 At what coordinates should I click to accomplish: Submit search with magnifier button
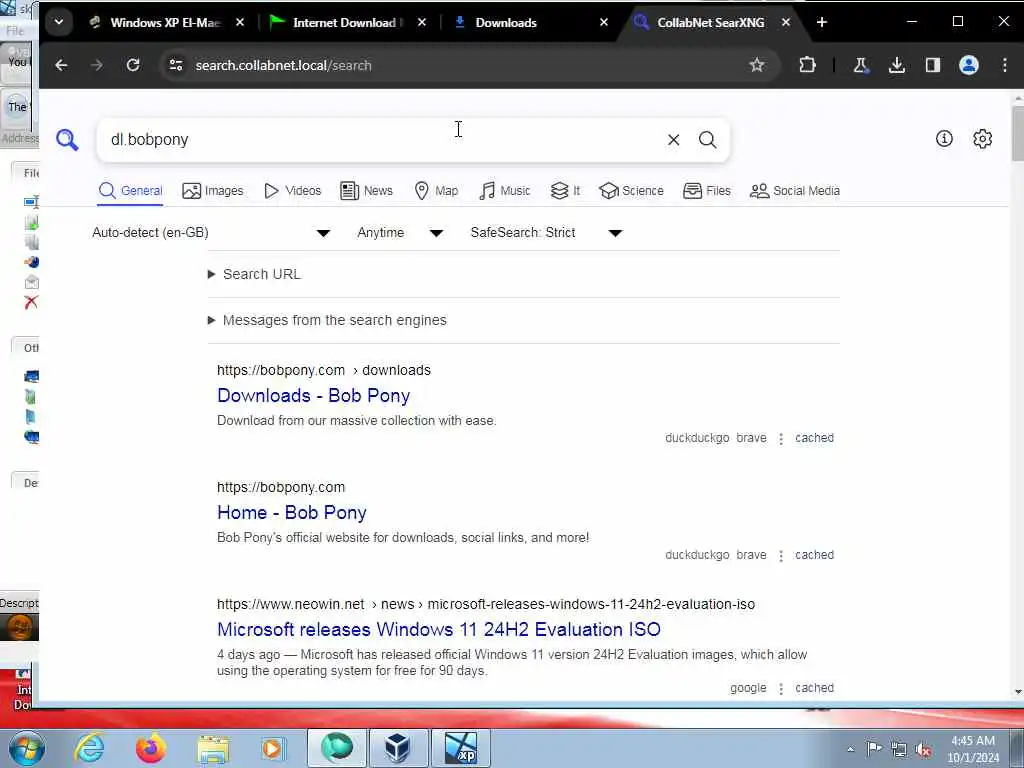pyautogui.click(x=707, y=140)
